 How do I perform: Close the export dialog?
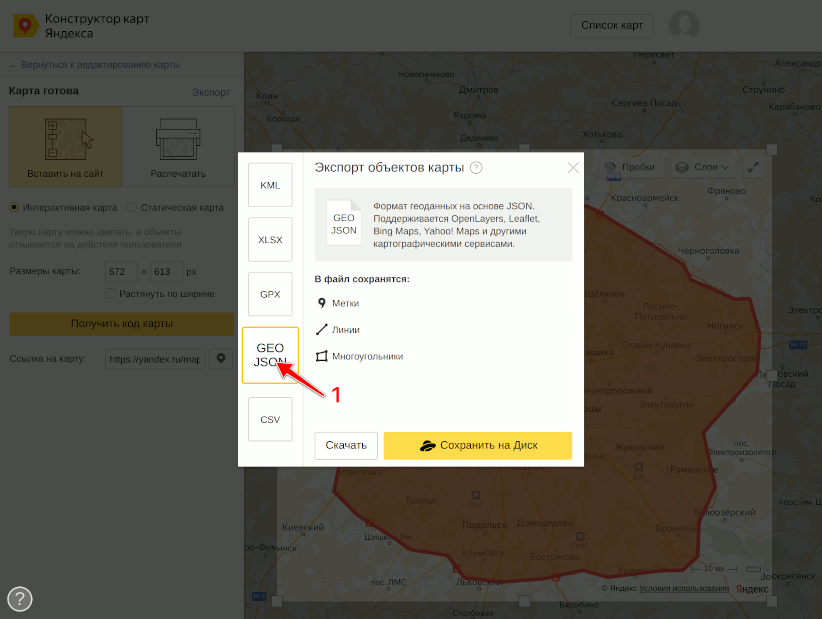point(573,168)
